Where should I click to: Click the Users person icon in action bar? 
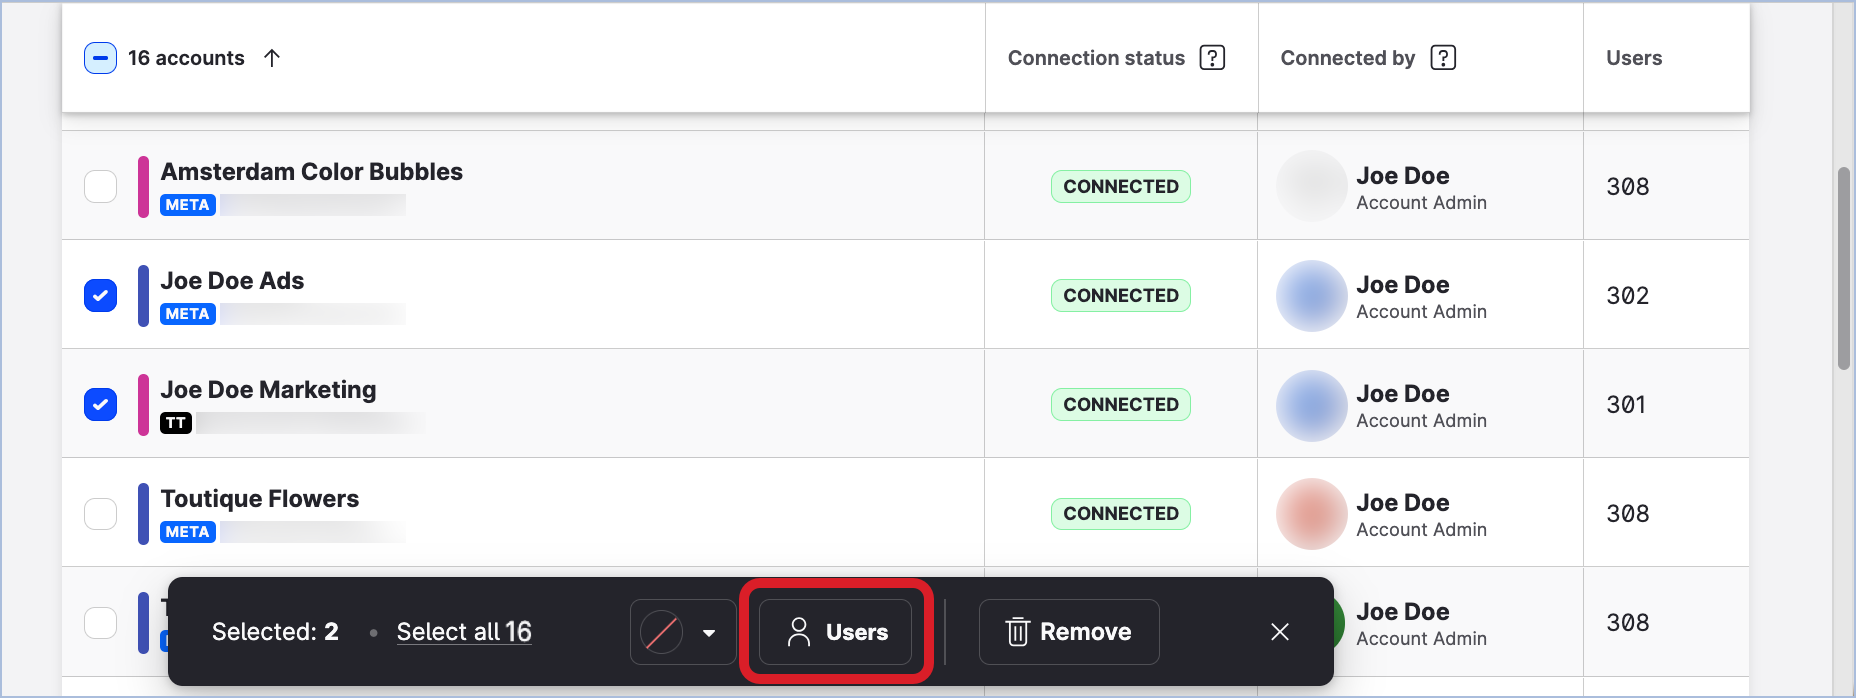[x=799, y=631]
